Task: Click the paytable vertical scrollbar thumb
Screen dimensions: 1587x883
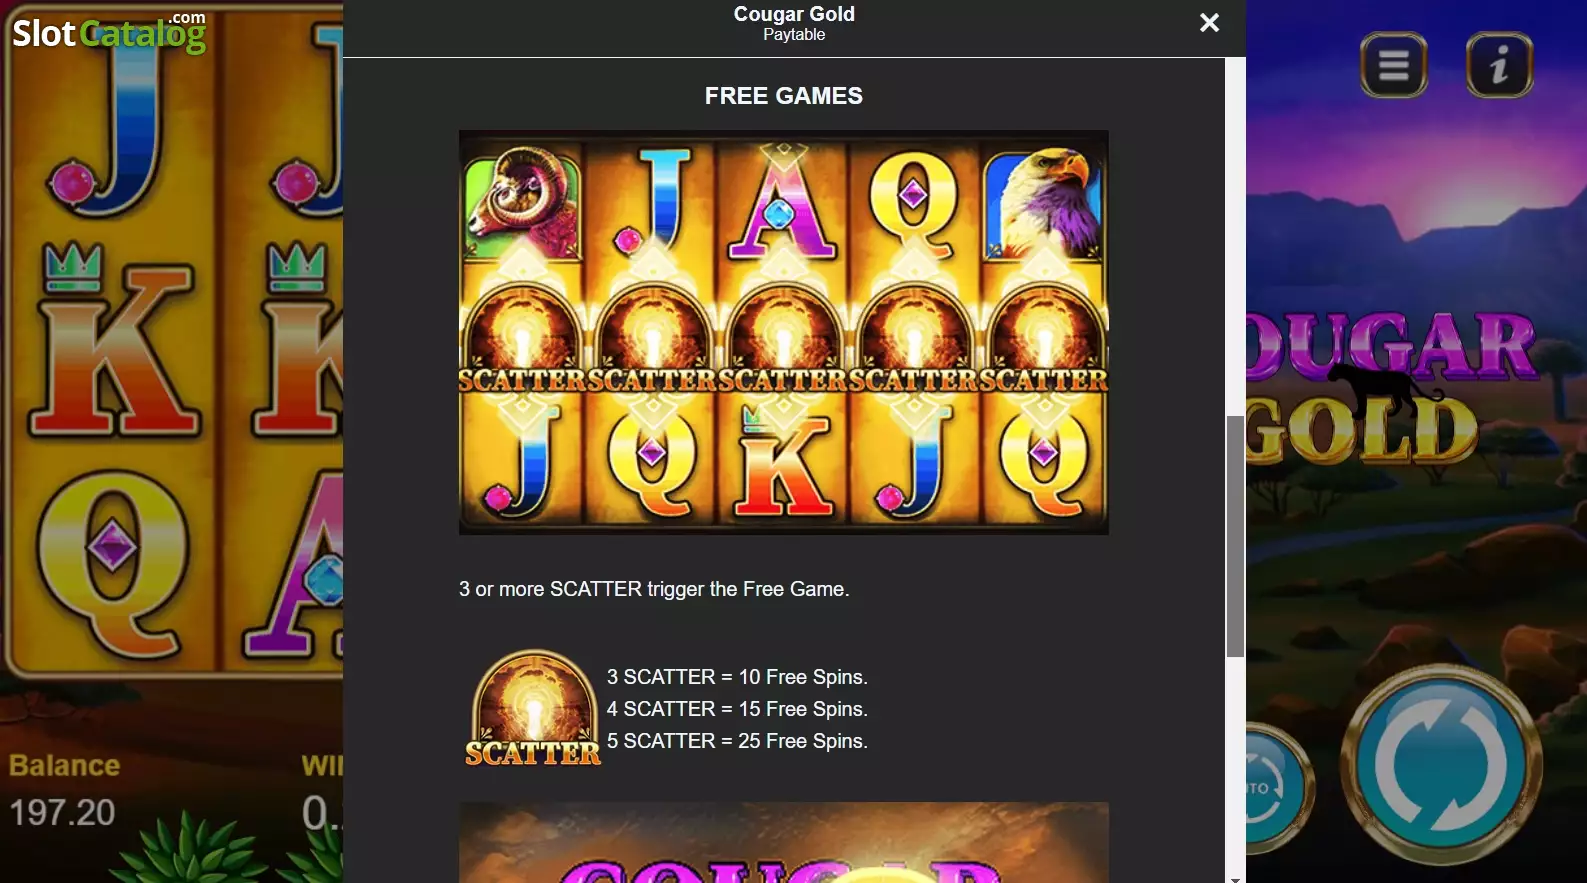Action: [x=1235, y=536]
